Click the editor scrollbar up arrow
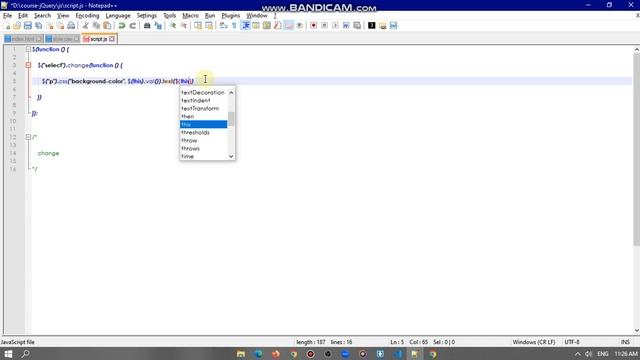 636,50
